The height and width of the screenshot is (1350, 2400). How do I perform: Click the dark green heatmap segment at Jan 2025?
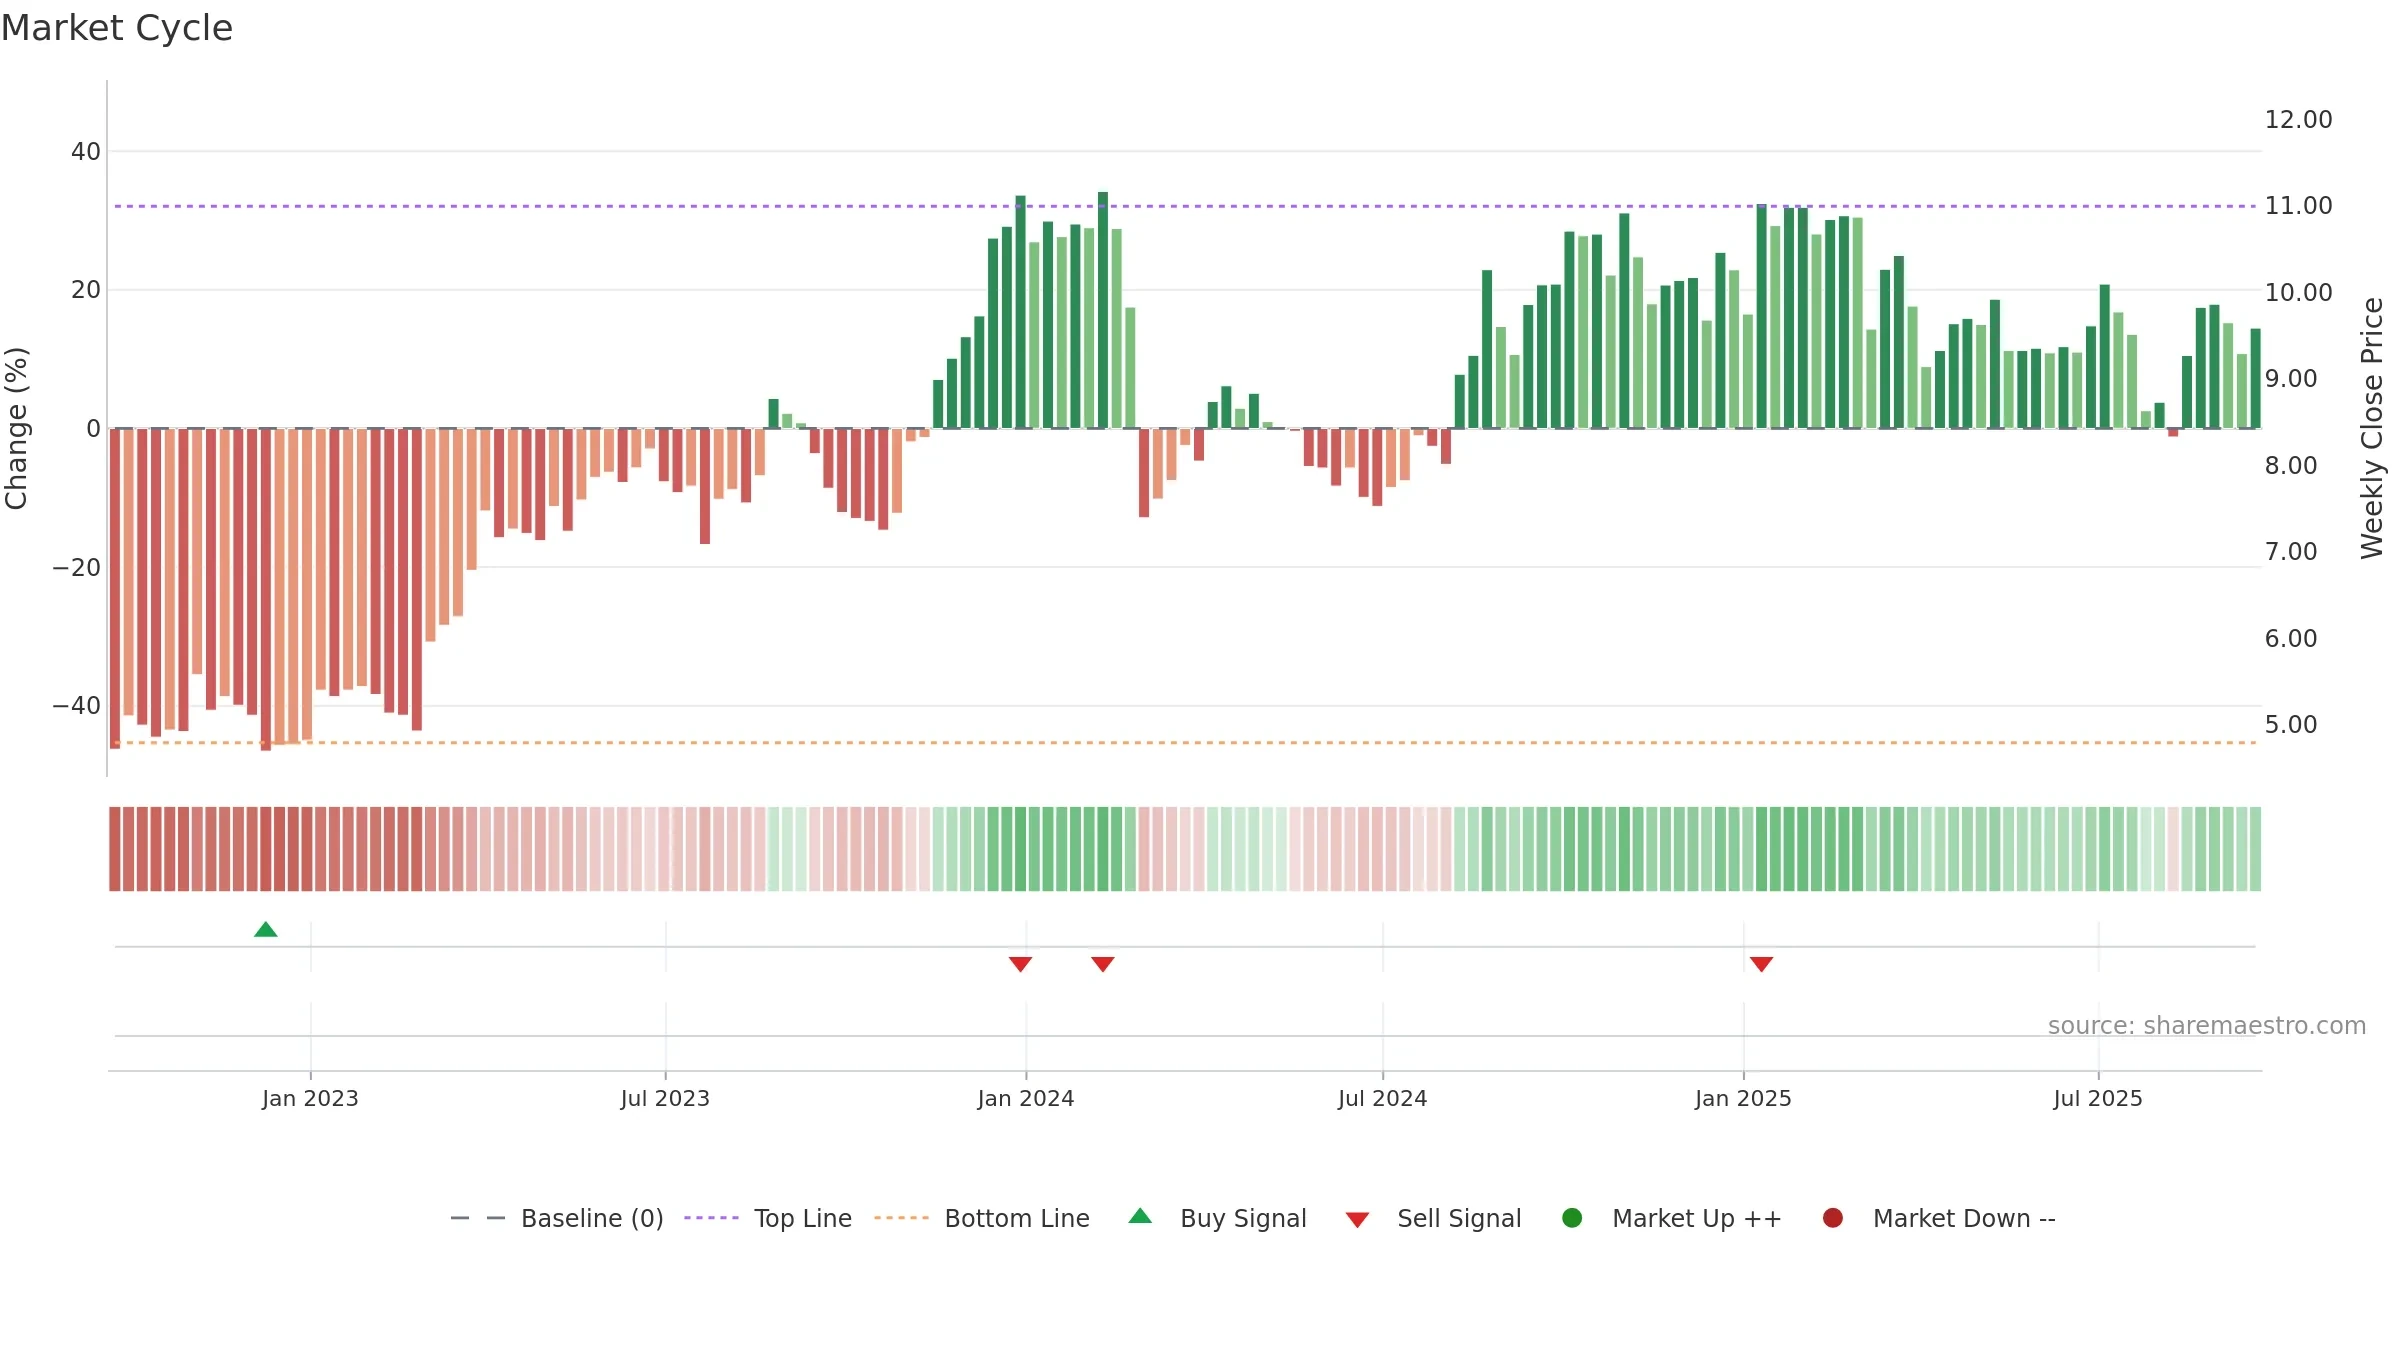point(1762,849)
